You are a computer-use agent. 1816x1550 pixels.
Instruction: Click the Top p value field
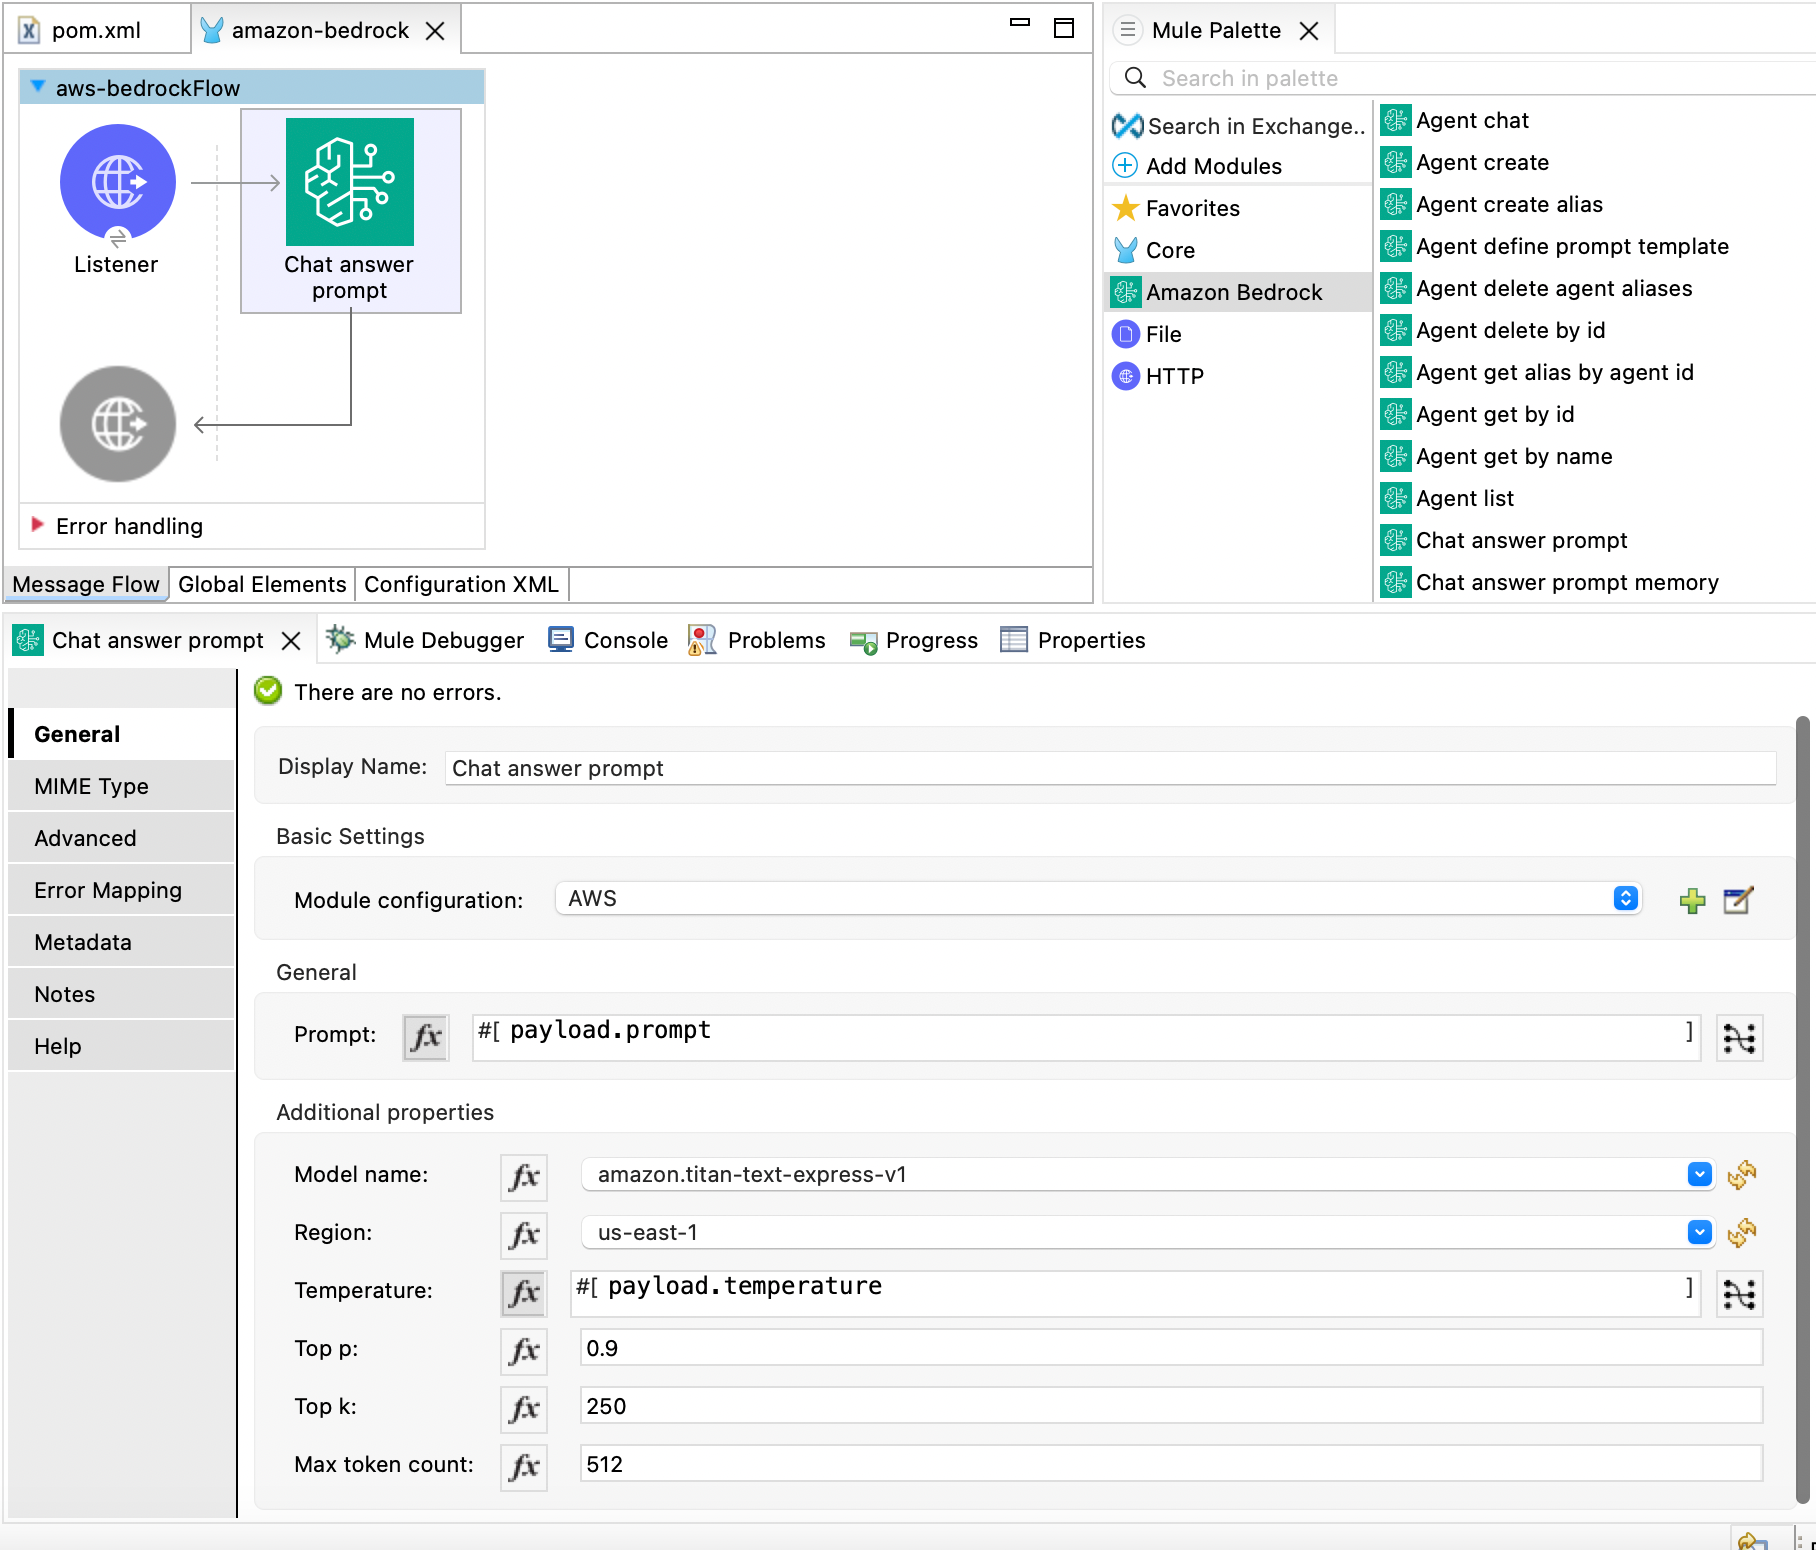1171,1348
